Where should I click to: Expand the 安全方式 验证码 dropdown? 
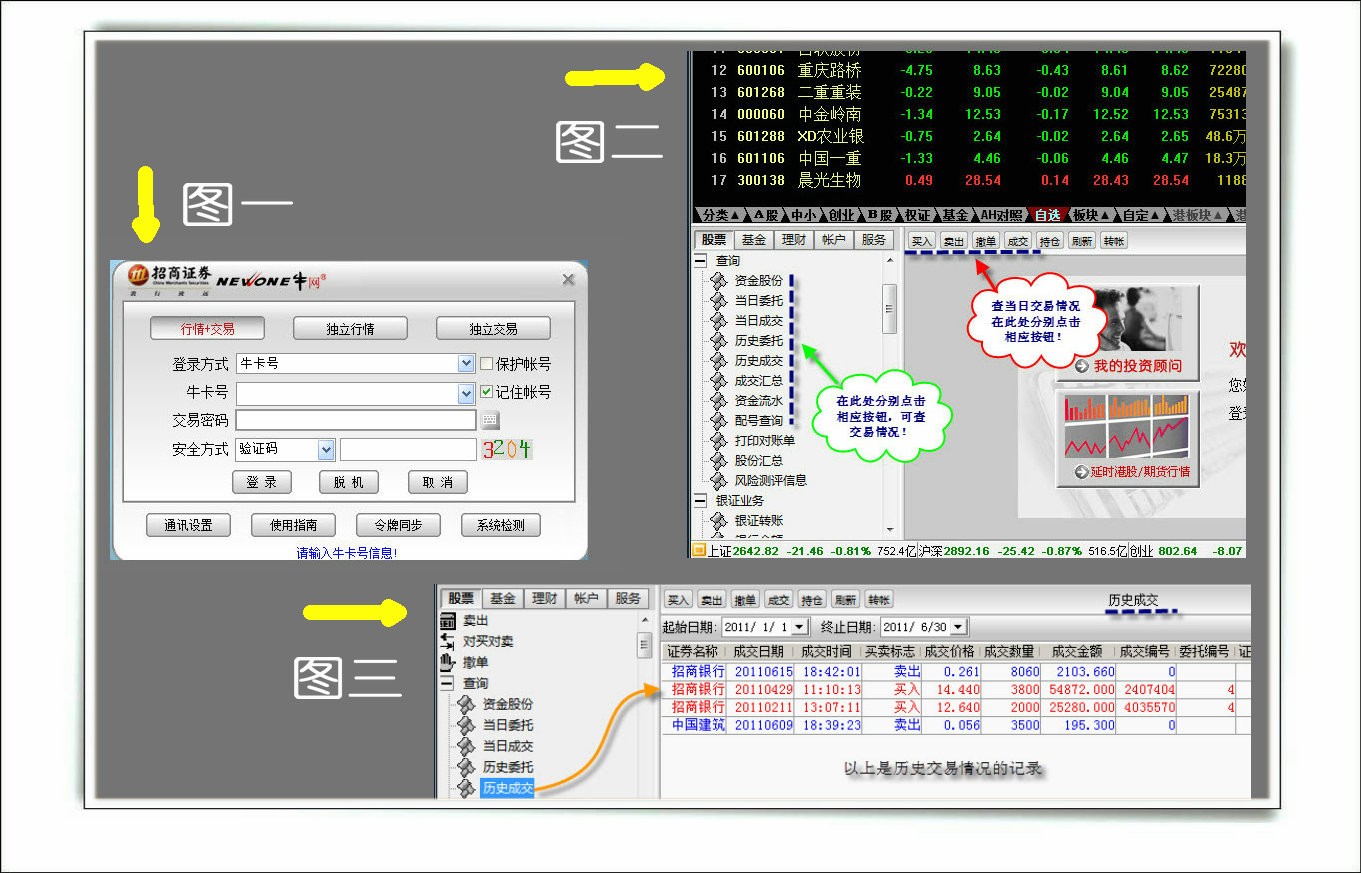point(326,450)
